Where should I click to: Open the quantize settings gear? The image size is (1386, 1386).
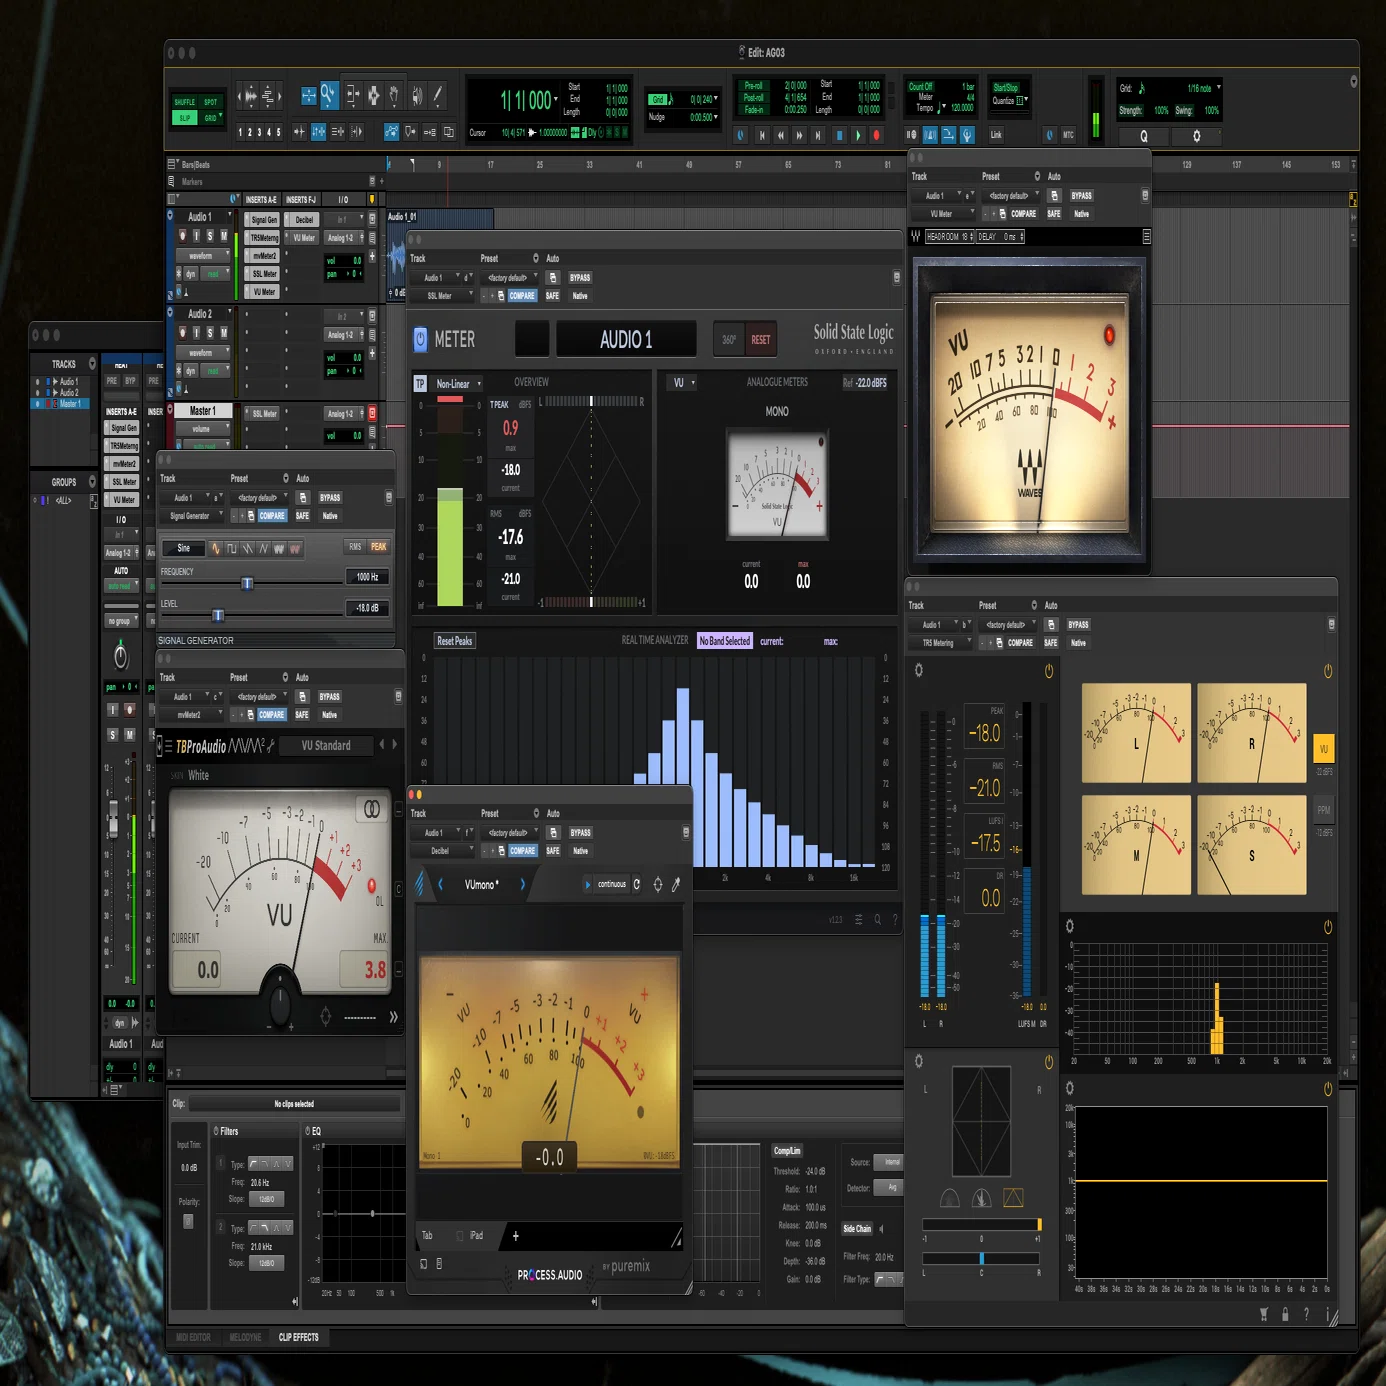(1196, 136)
